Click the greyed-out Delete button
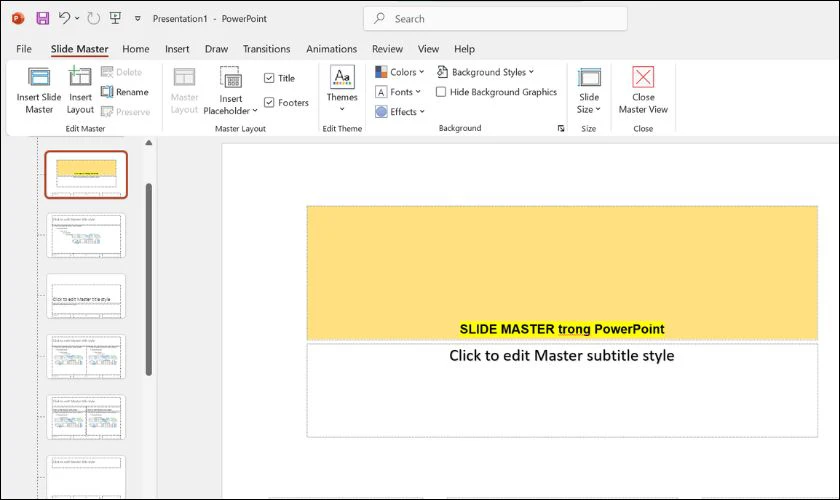Screen dimensions: 840x500 (x=122, y=72)
